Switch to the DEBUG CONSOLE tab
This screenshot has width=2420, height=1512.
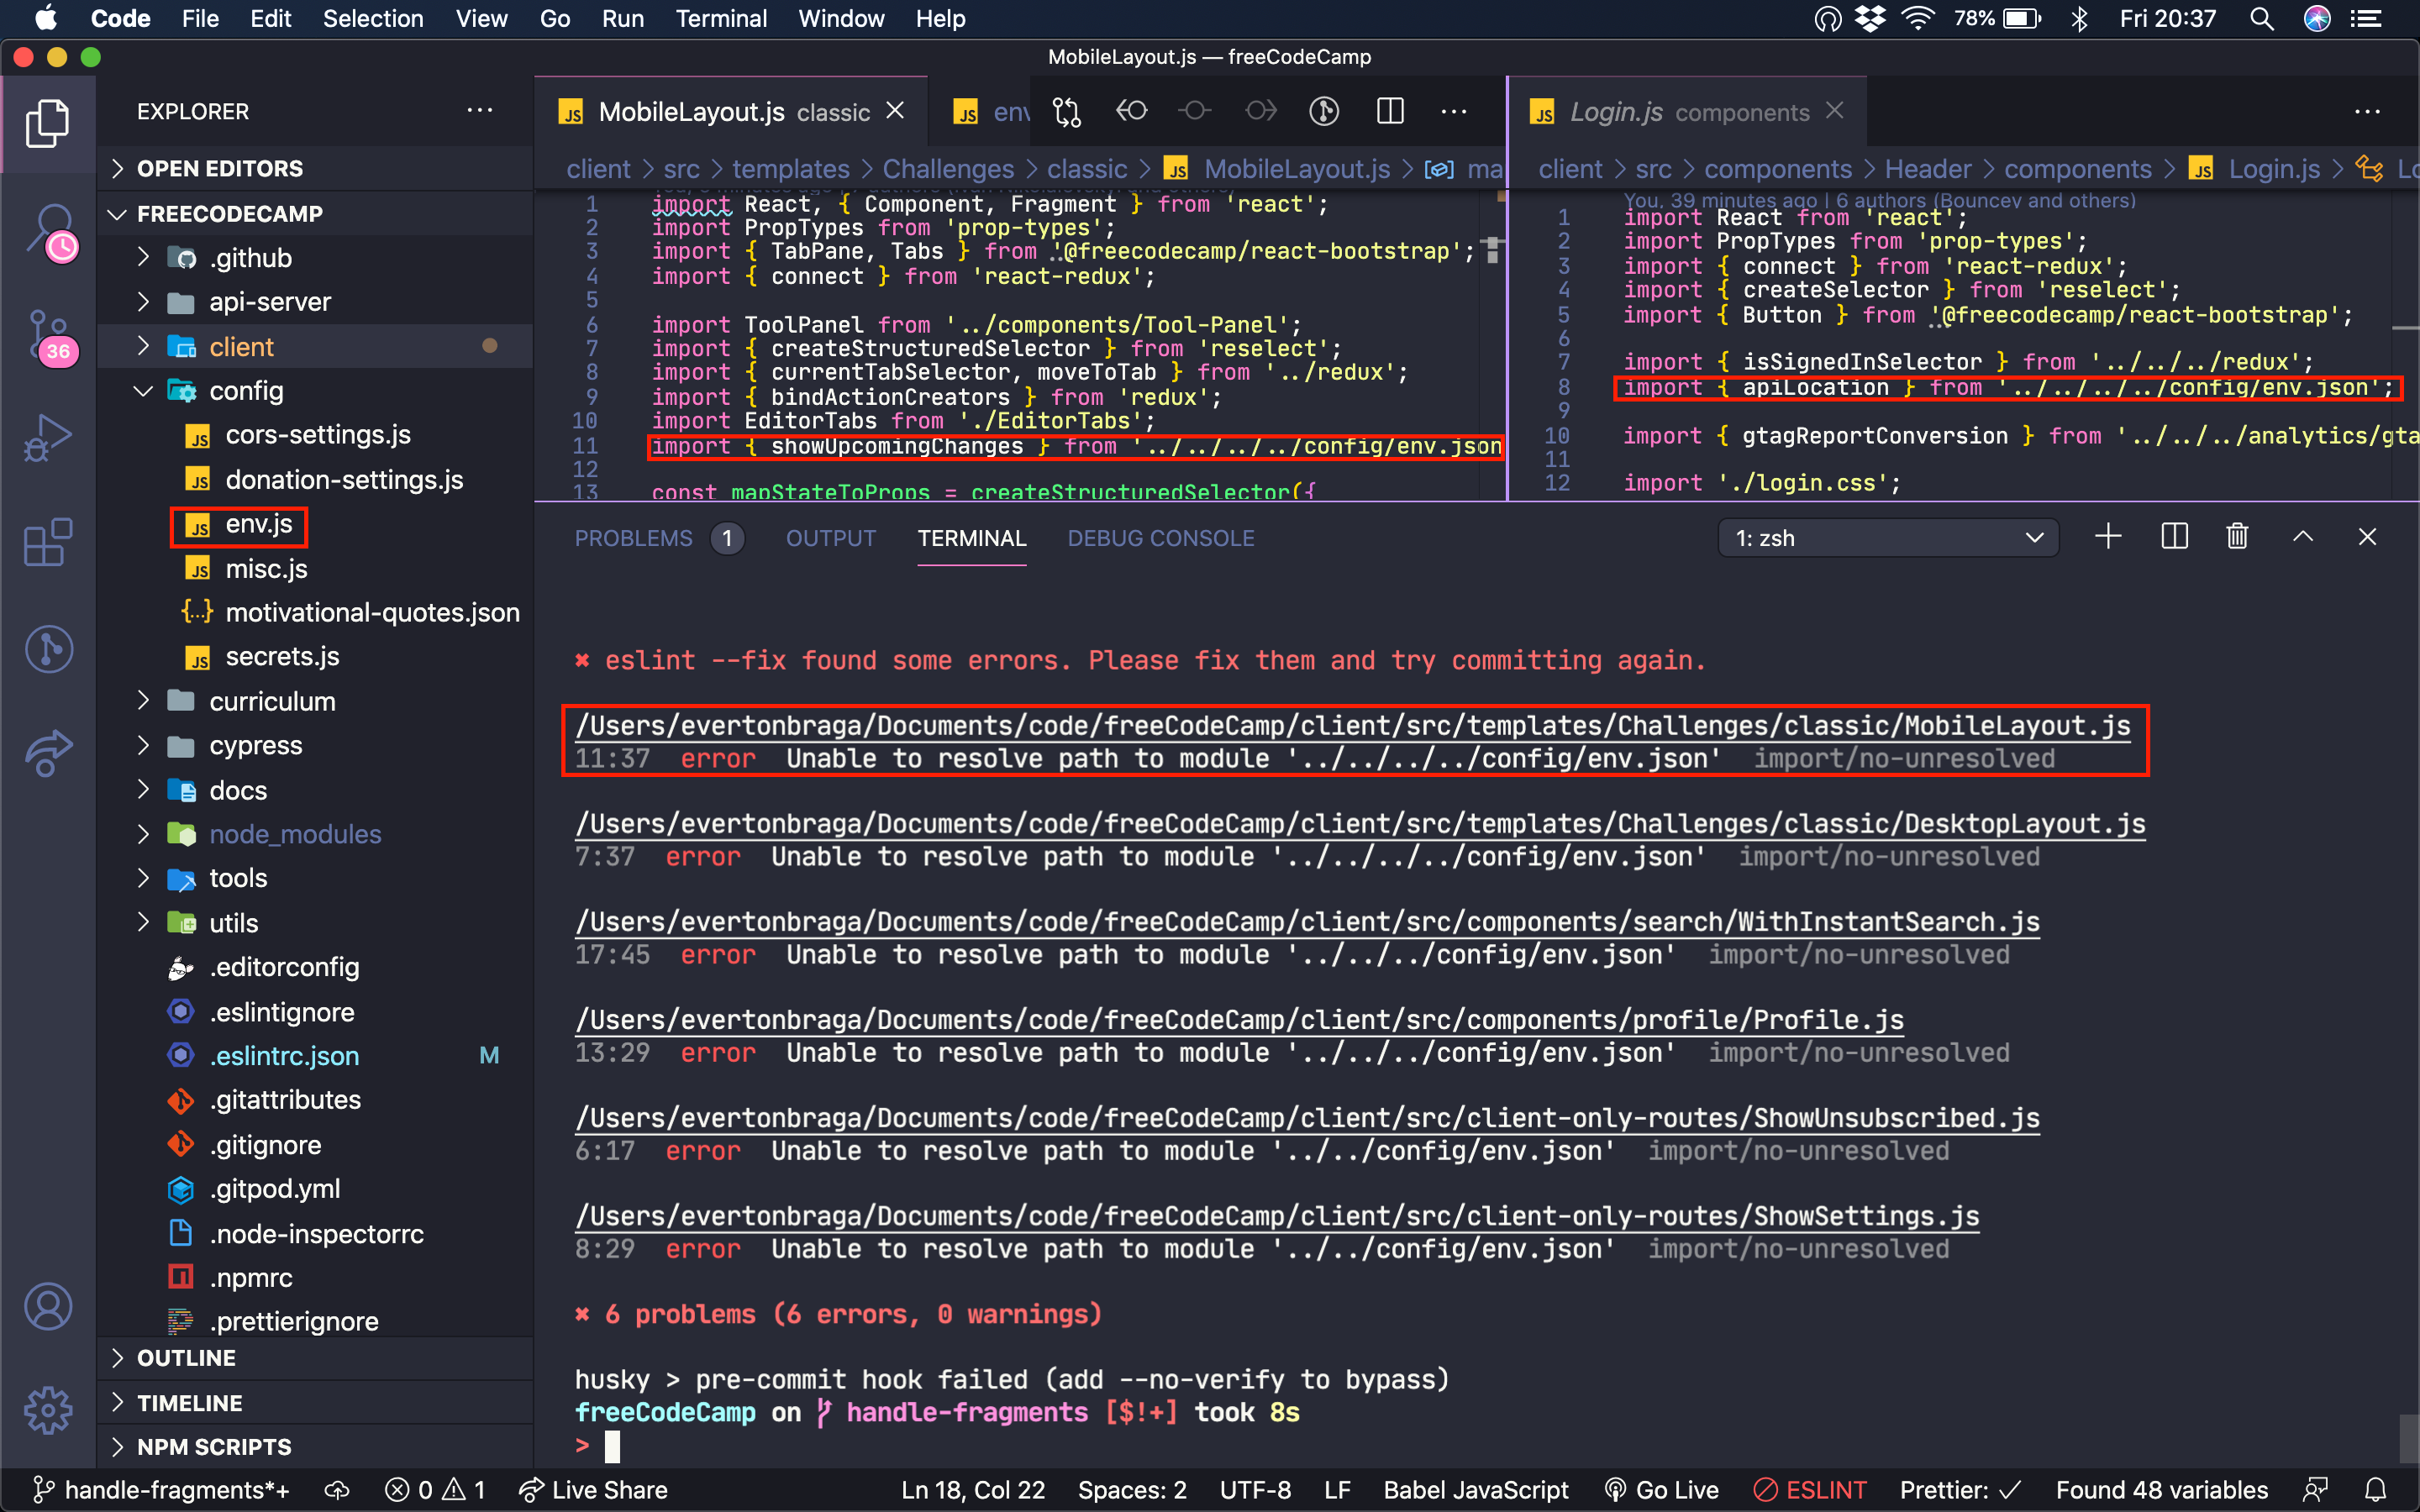1160,538
